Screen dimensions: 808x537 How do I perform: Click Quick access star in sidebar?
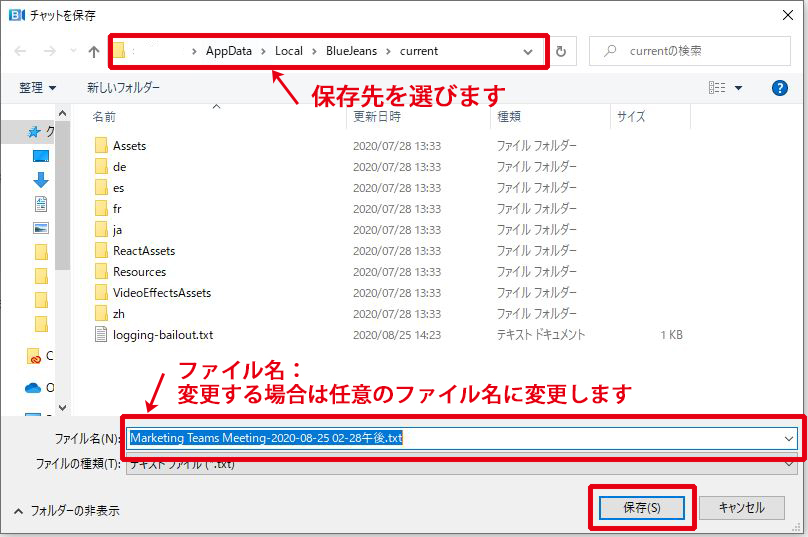[34, 132]
